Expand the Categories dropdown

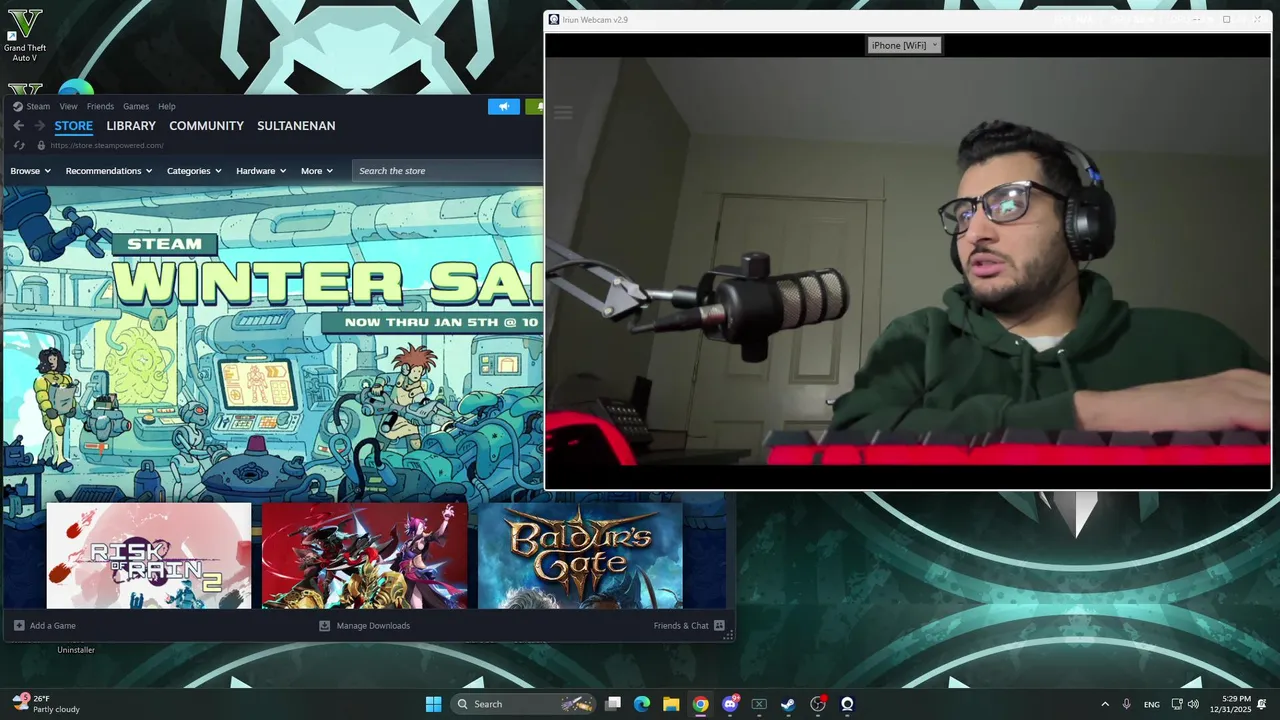(x=195, y=171)
